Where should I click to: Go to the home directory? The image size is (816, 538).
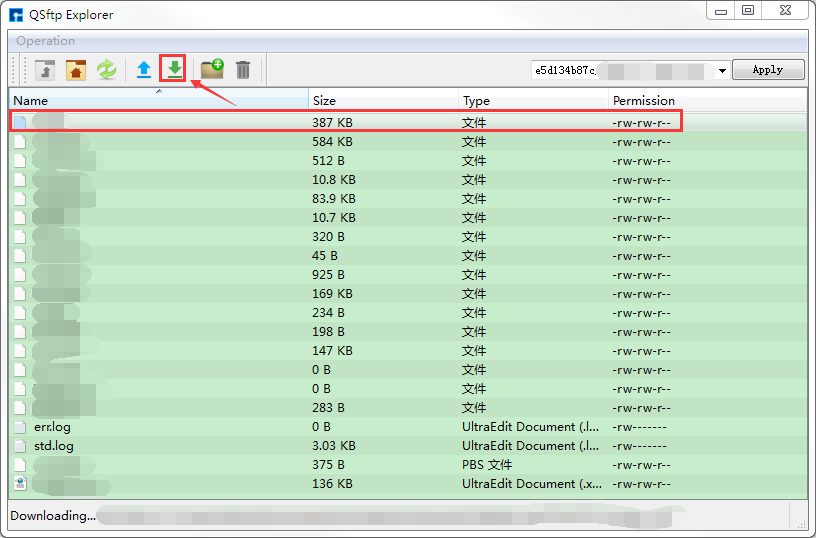click(x=76, y=70)
